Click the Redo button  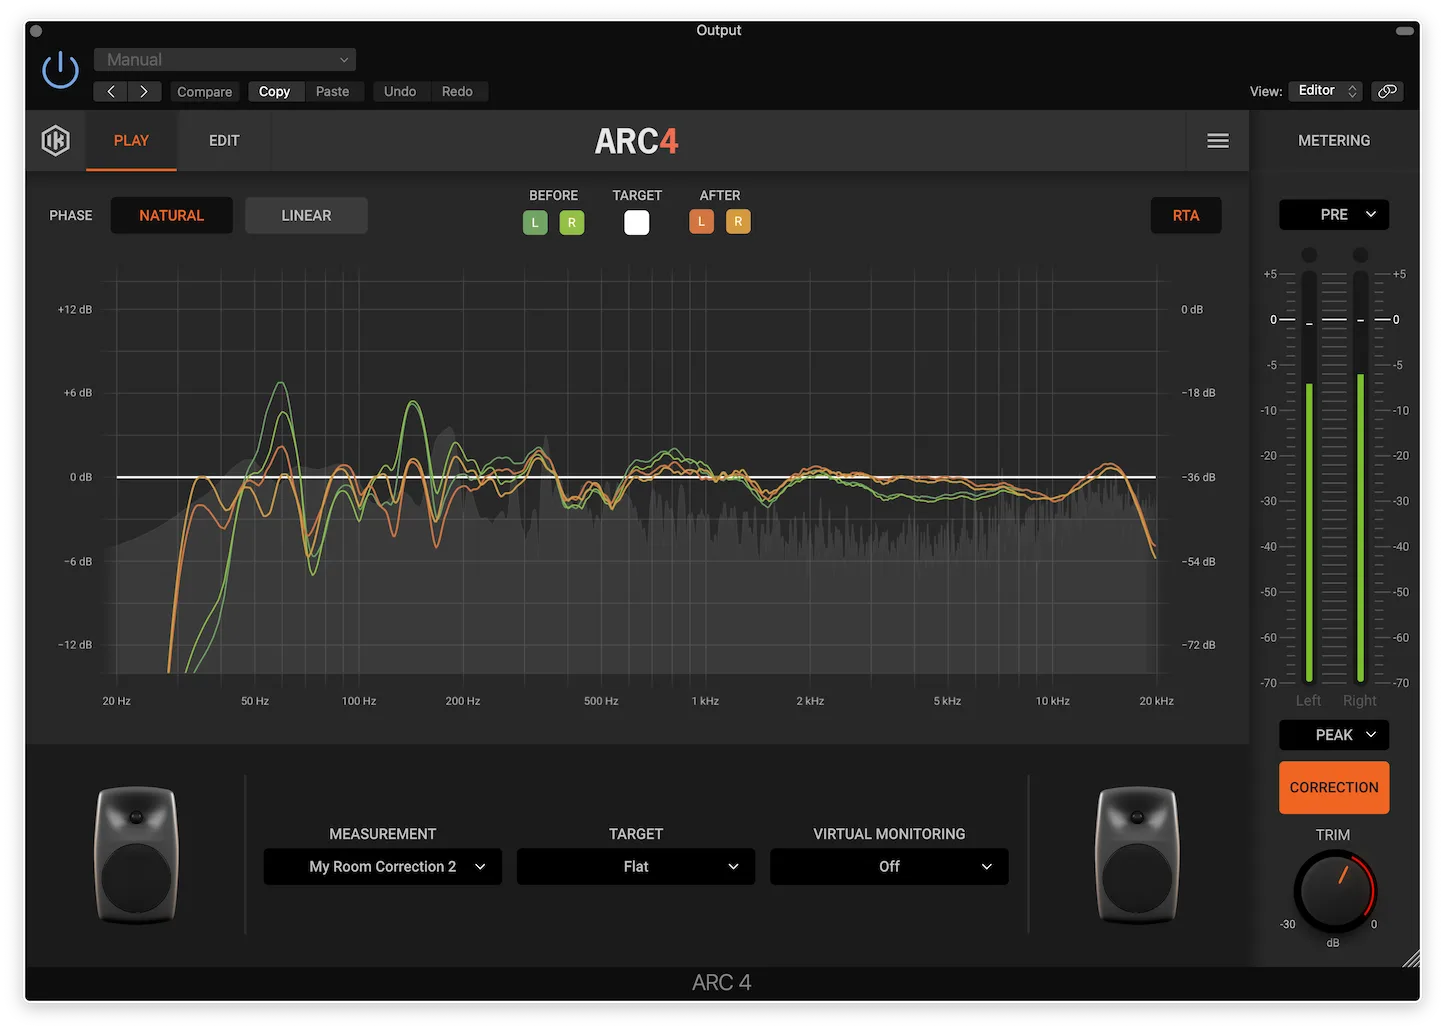click(457, 91)
